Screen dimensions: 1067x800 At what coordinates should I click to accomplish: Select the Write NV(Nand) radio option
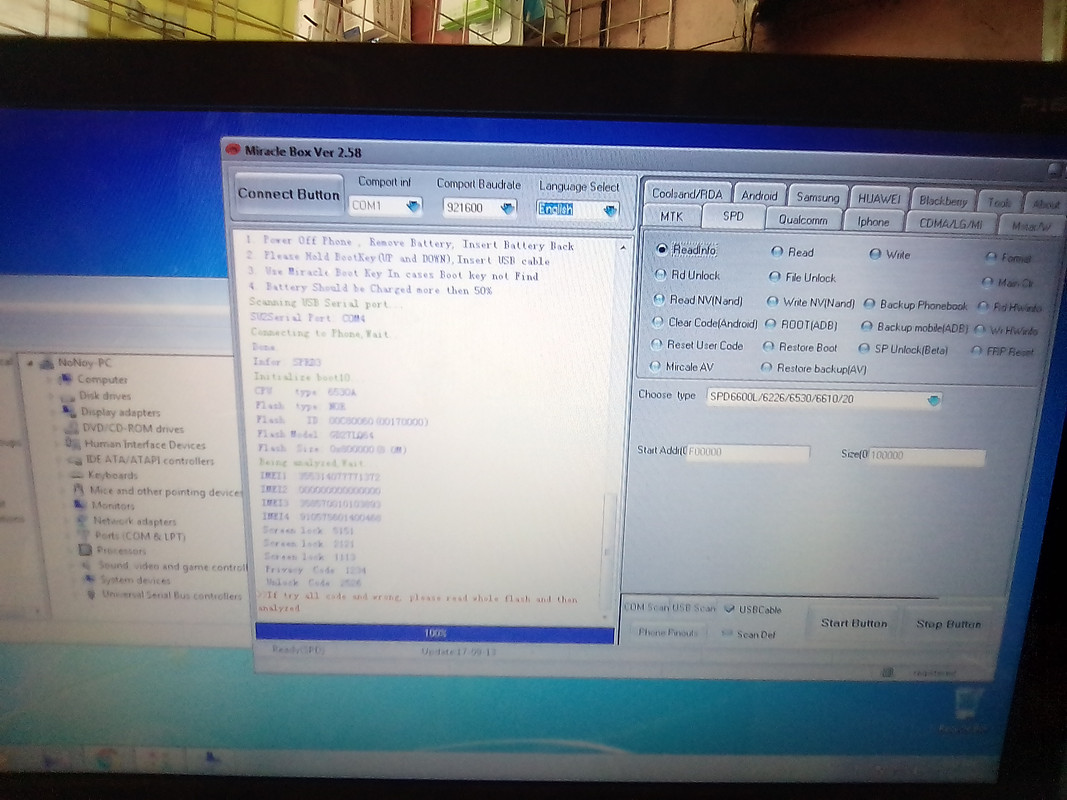coord(810,303)
